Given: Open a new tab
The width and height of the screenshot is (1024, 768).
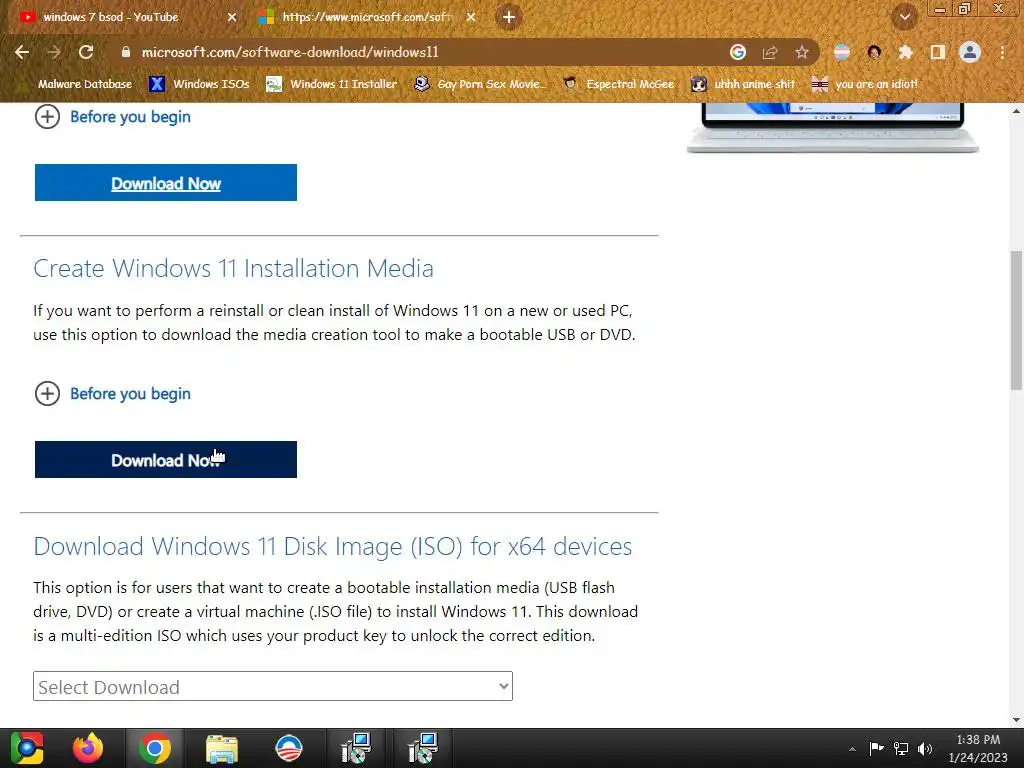Looking at the screenshot, I should pyautogui.click(x=509, y=17).
